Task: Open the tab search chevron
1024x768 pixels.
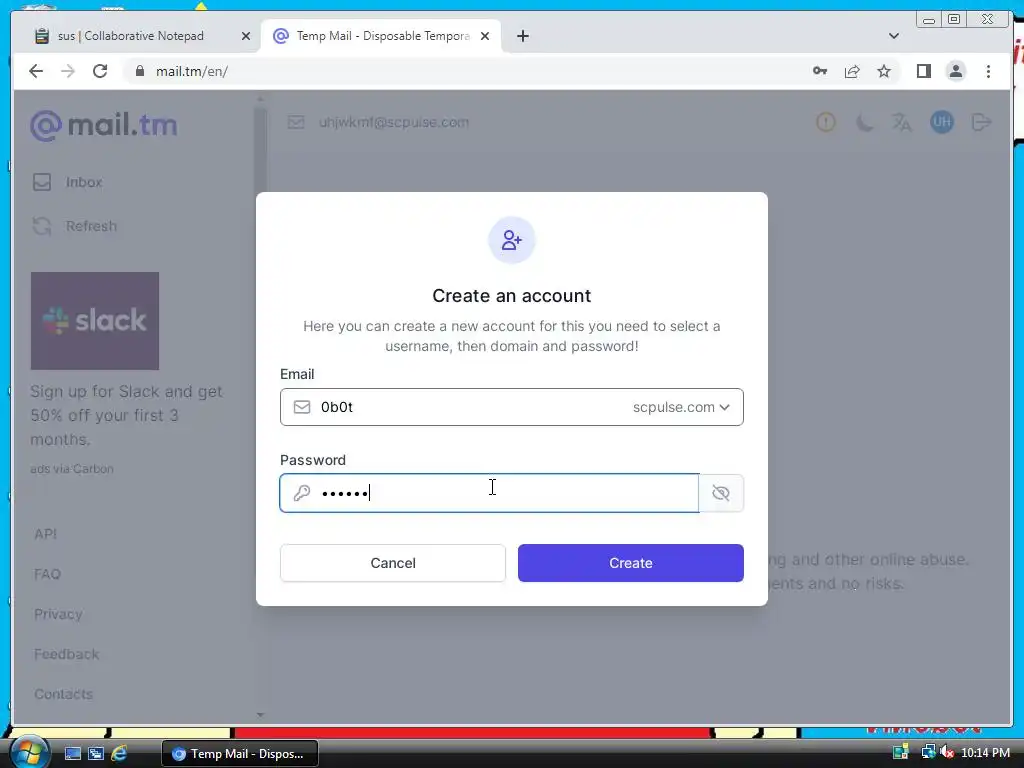Action: [894, 36]
